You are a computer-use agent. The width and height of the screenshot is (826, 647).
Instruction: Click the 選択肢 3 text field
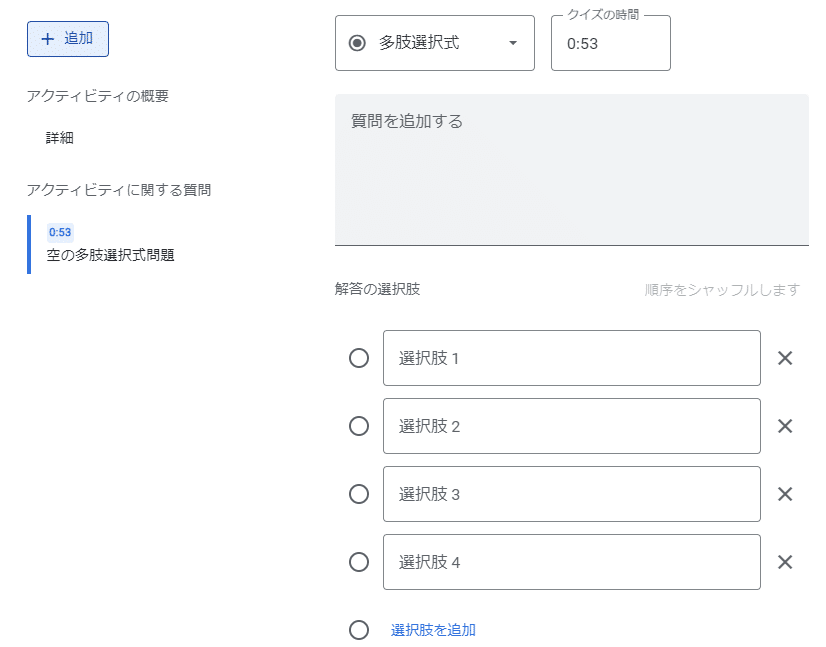coord(572,494)
